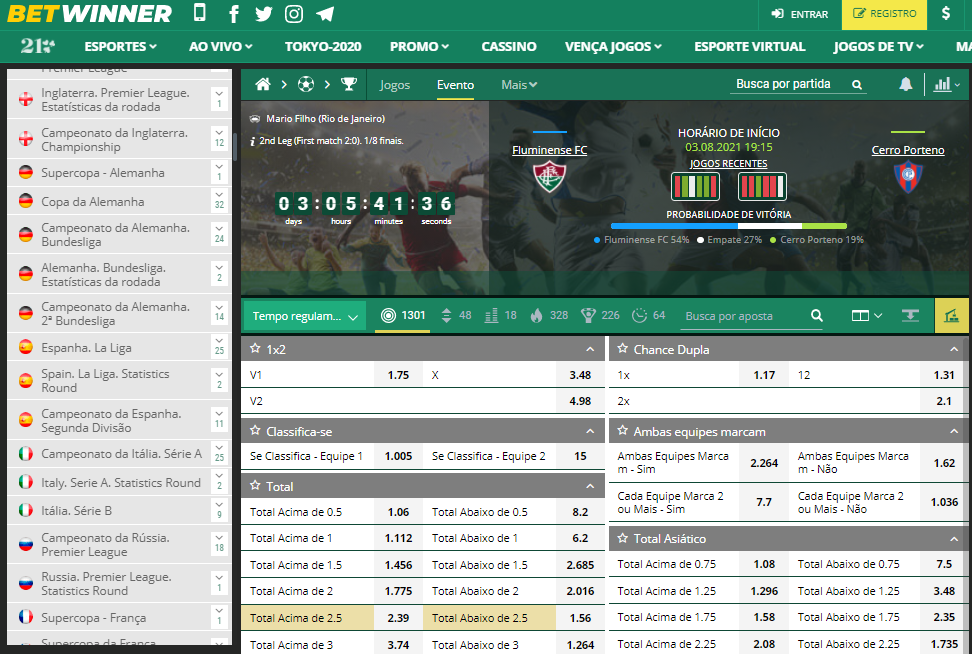
Task: Open the column layout dropdown
Action: tap(867, 316)
